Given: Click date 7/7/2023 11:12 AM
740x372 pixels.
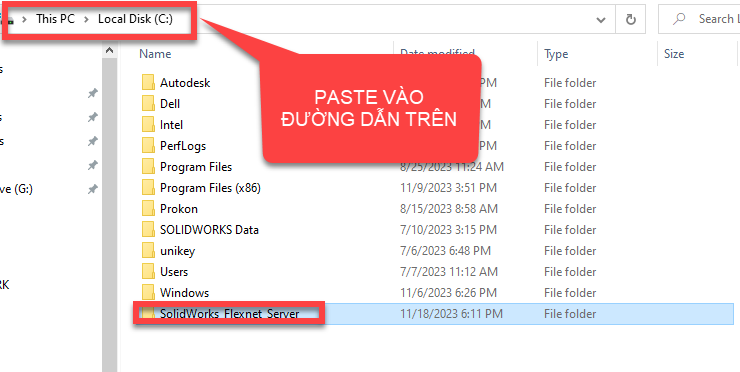Looking at the screenshot, I should point(449,272).
